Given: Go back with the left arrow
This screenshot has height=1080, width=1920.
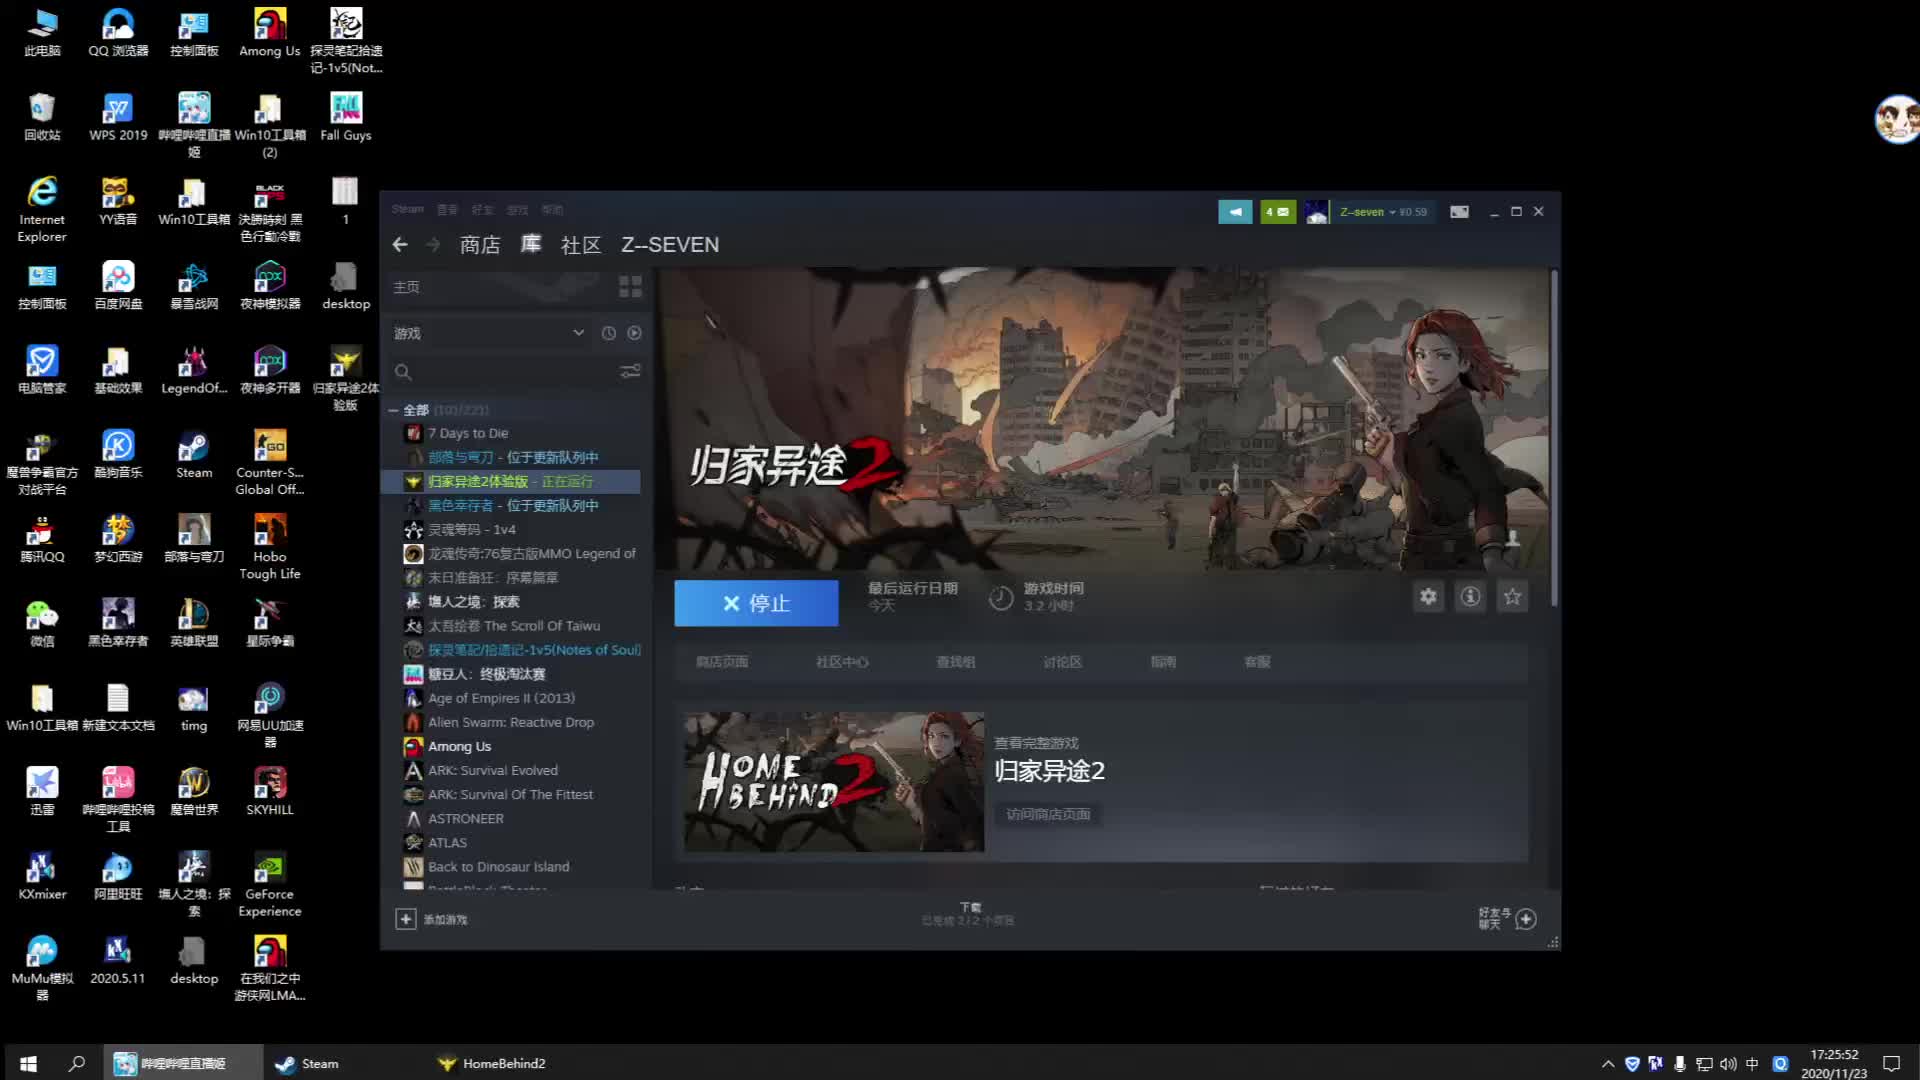Looking at the screenshot, I should click(x=400, y=244).
